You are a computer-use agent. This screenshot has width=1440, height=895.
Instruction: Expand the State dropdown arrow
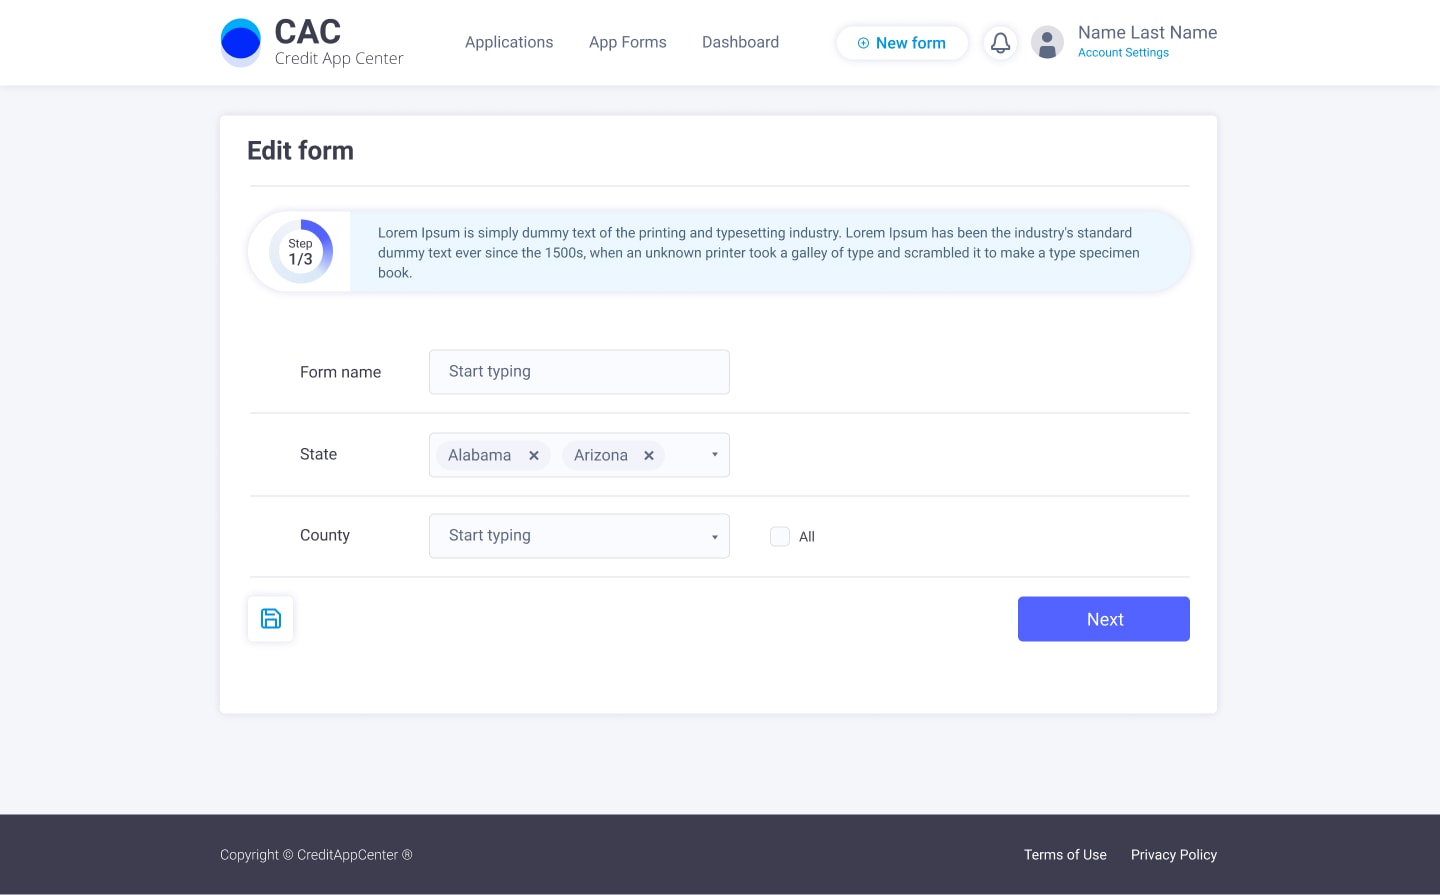715,455
